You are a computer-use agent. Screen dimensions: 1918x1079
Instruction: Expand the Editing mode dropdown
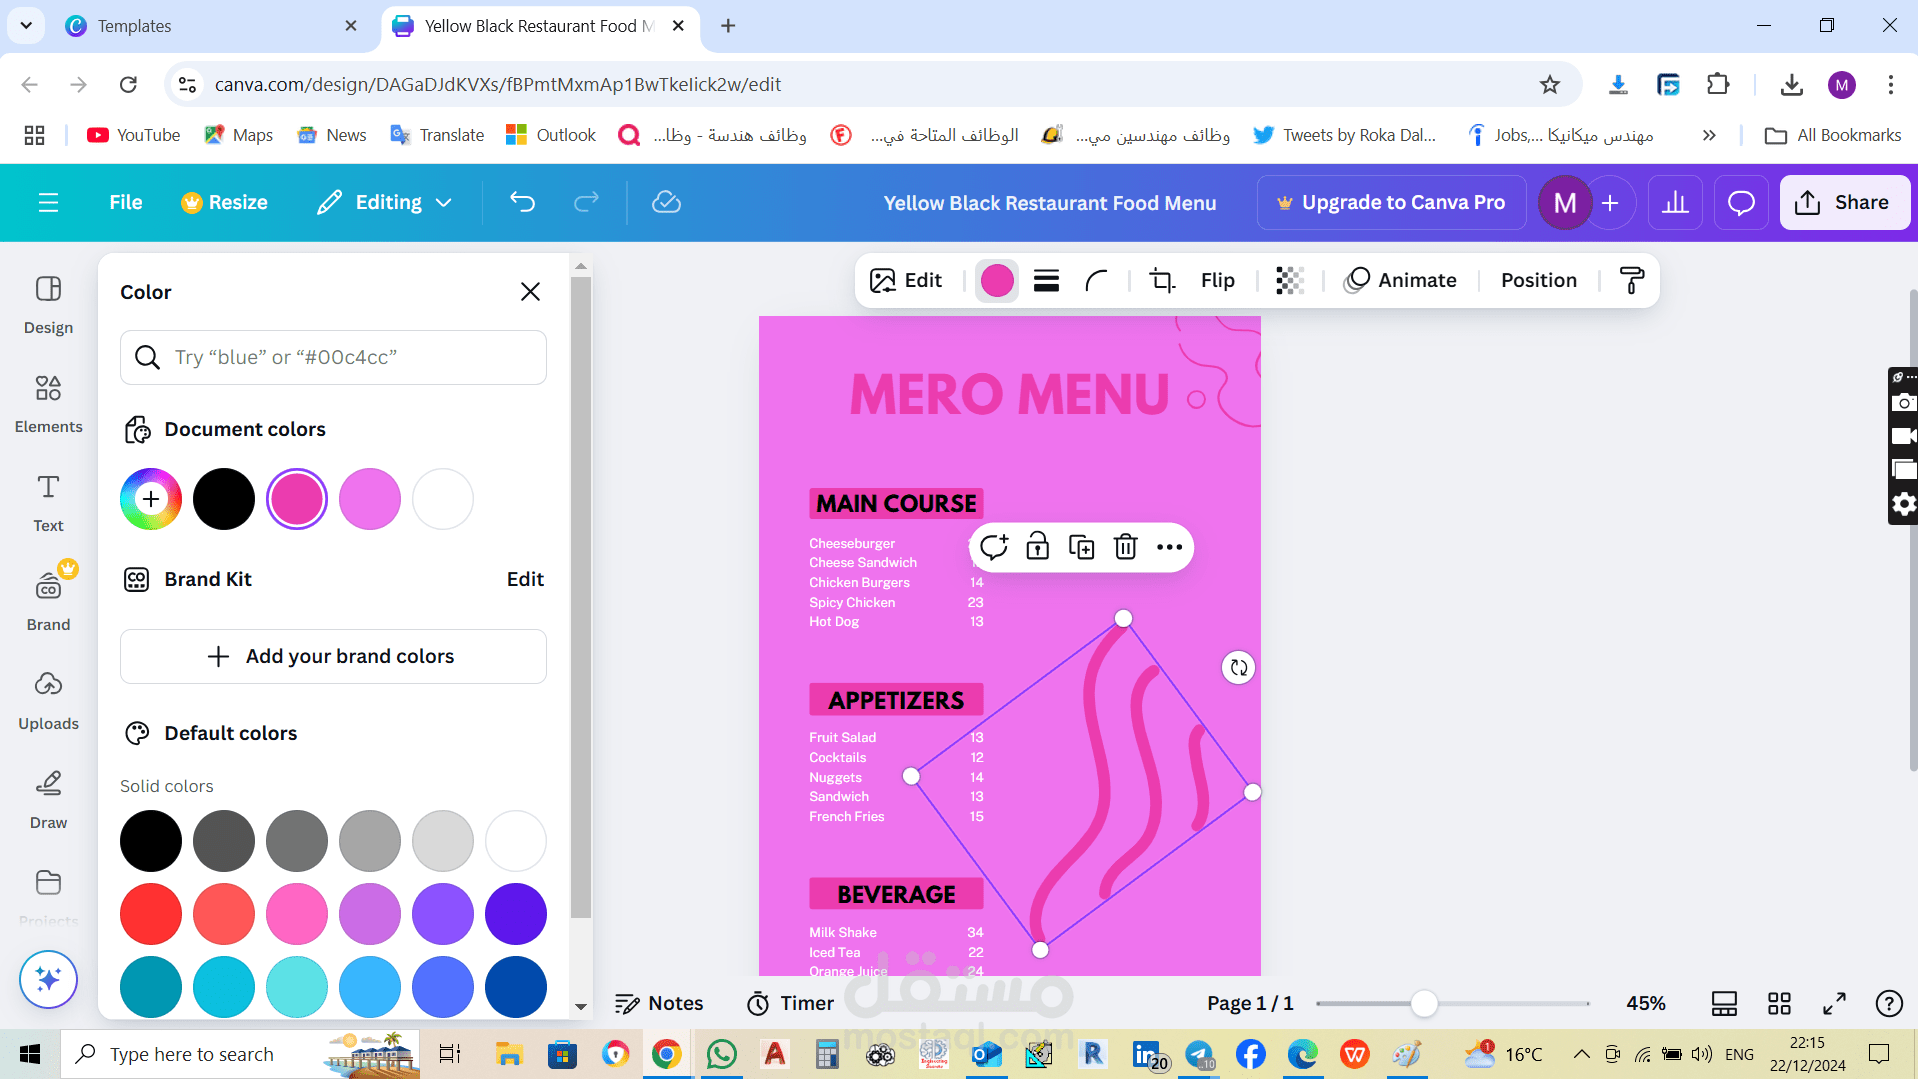(x=385, y=203)
